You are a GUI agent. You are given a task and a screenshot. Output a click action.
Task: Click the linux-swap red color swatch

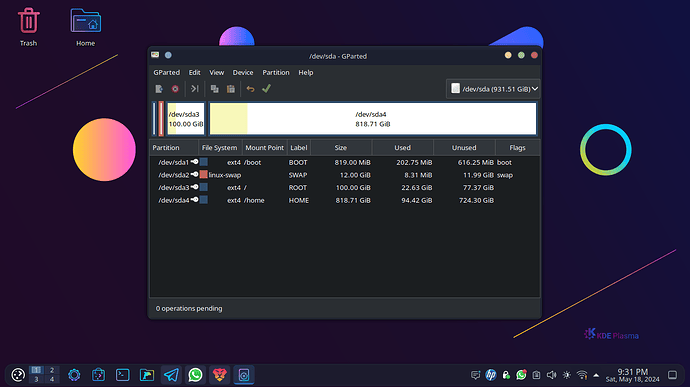point(203,175)
